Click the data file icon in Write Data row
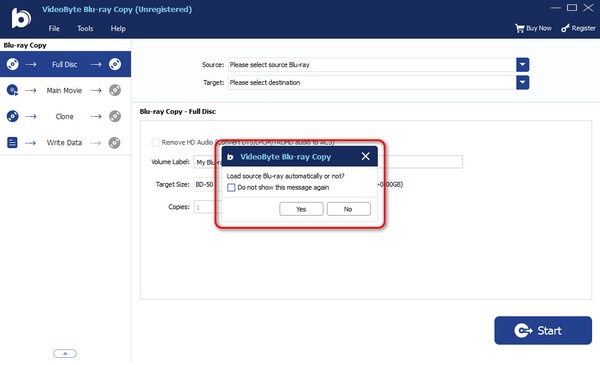The image size is (600, 365). pos(12,143)
